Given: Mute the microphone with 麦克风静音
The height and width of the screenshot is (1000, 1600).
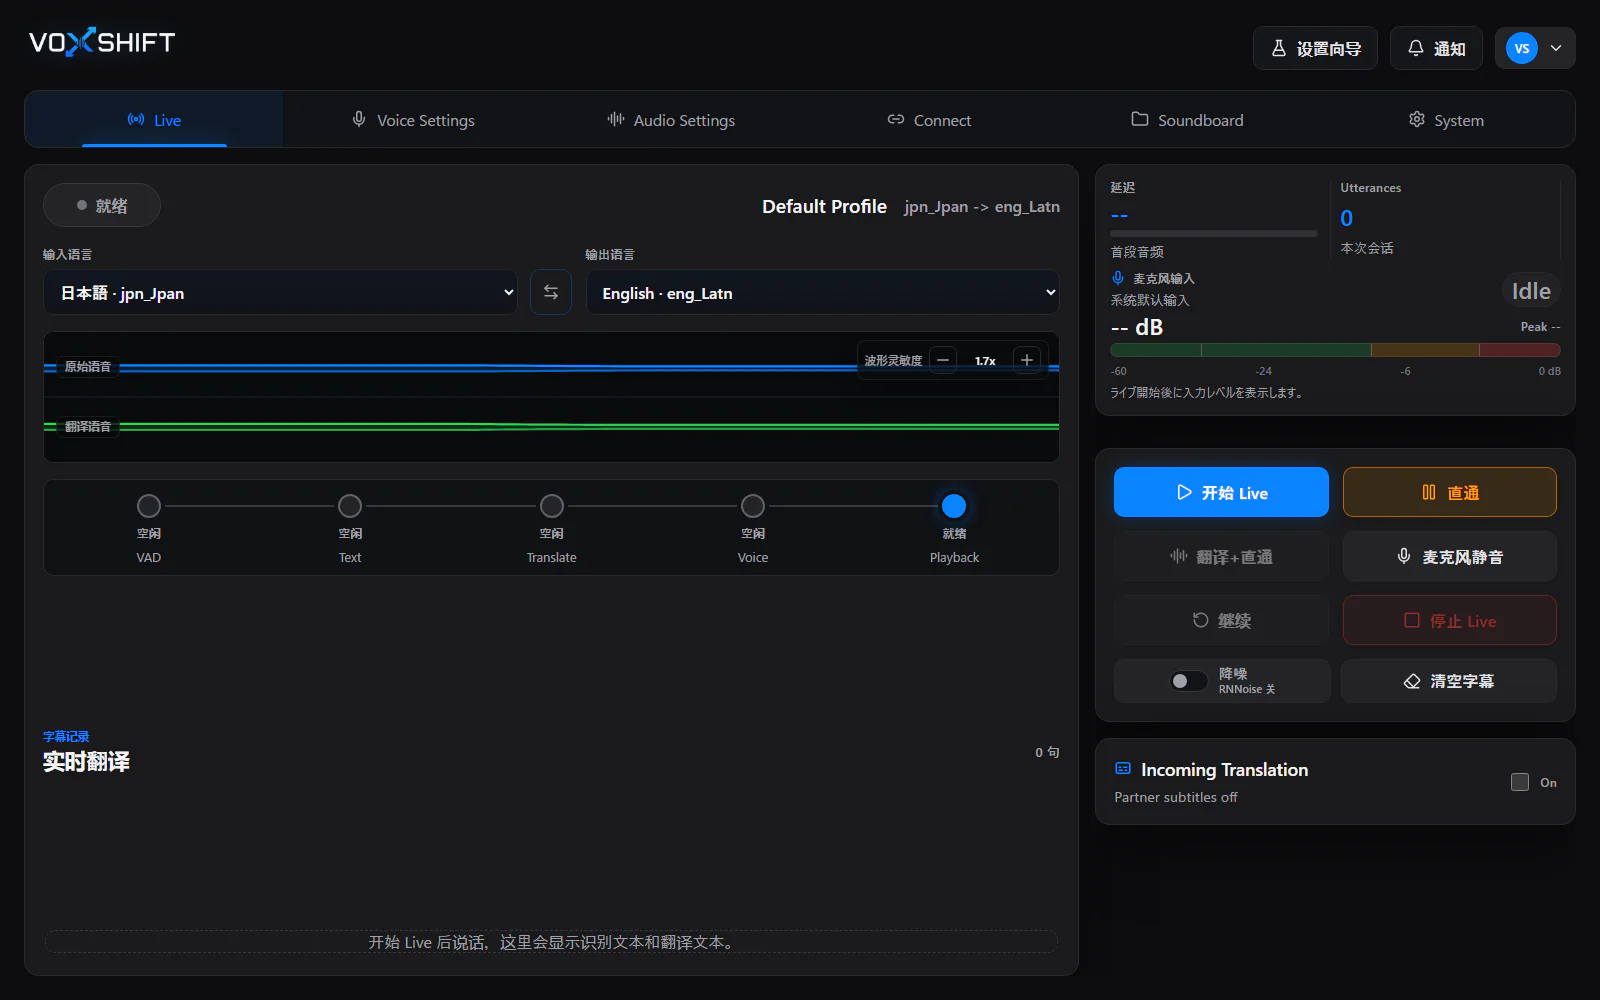Looking at the screenshot, I should click(x=1449, y=557).
